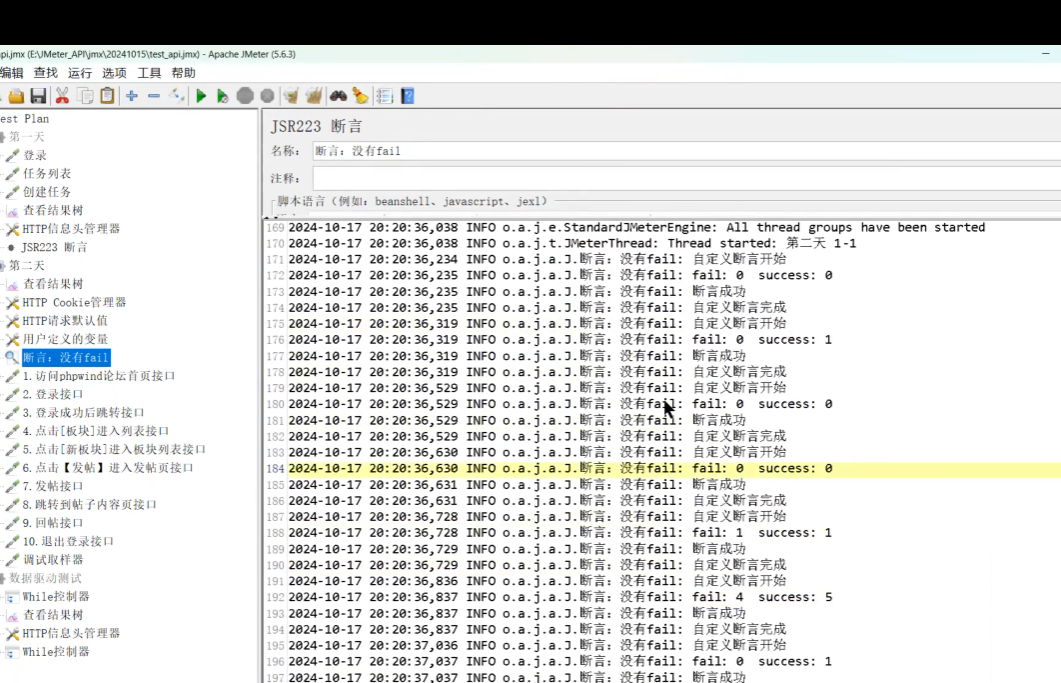
Task: Clear all results with the double broom icon
Action: (x=314, y=96)
